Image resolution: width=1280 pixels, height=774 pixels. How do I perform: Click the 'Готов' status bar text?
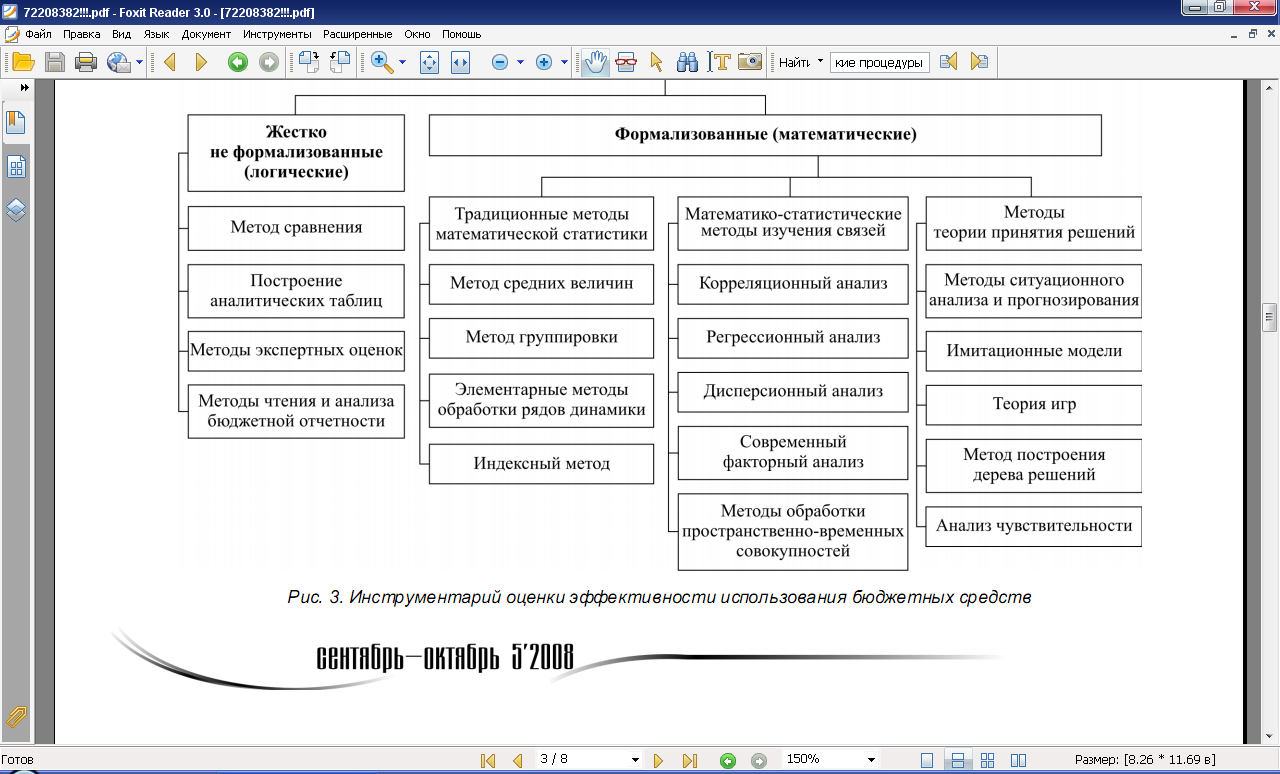(x=17, y=760)
